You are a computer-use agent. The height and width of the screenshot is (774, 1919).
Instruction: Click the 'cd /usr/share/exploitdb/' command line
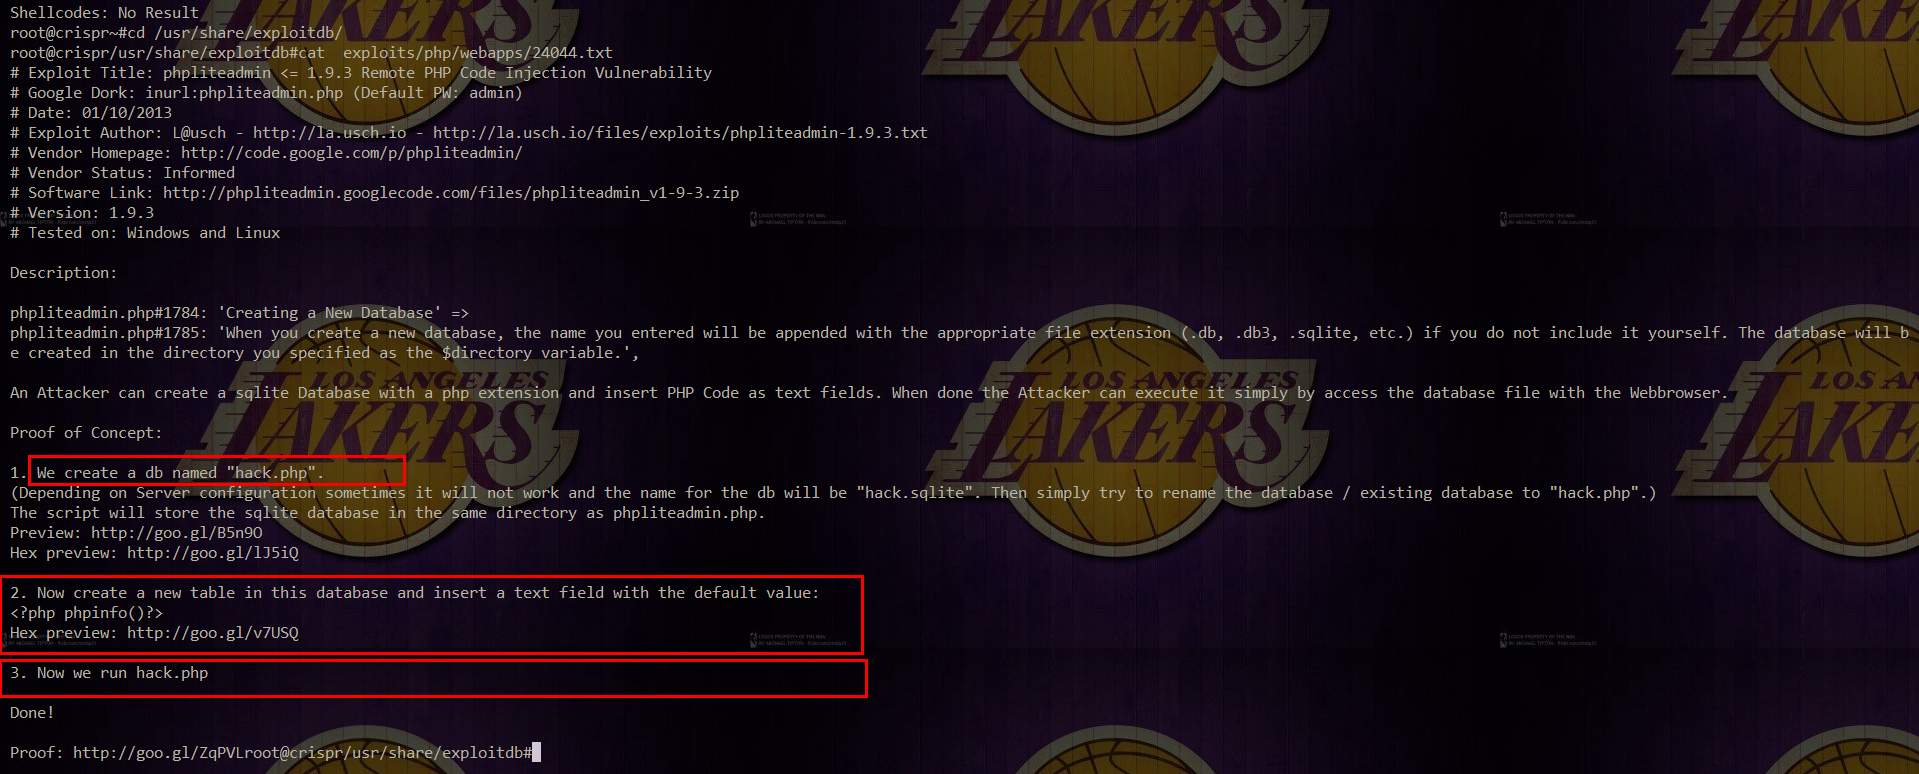[176, 33]
